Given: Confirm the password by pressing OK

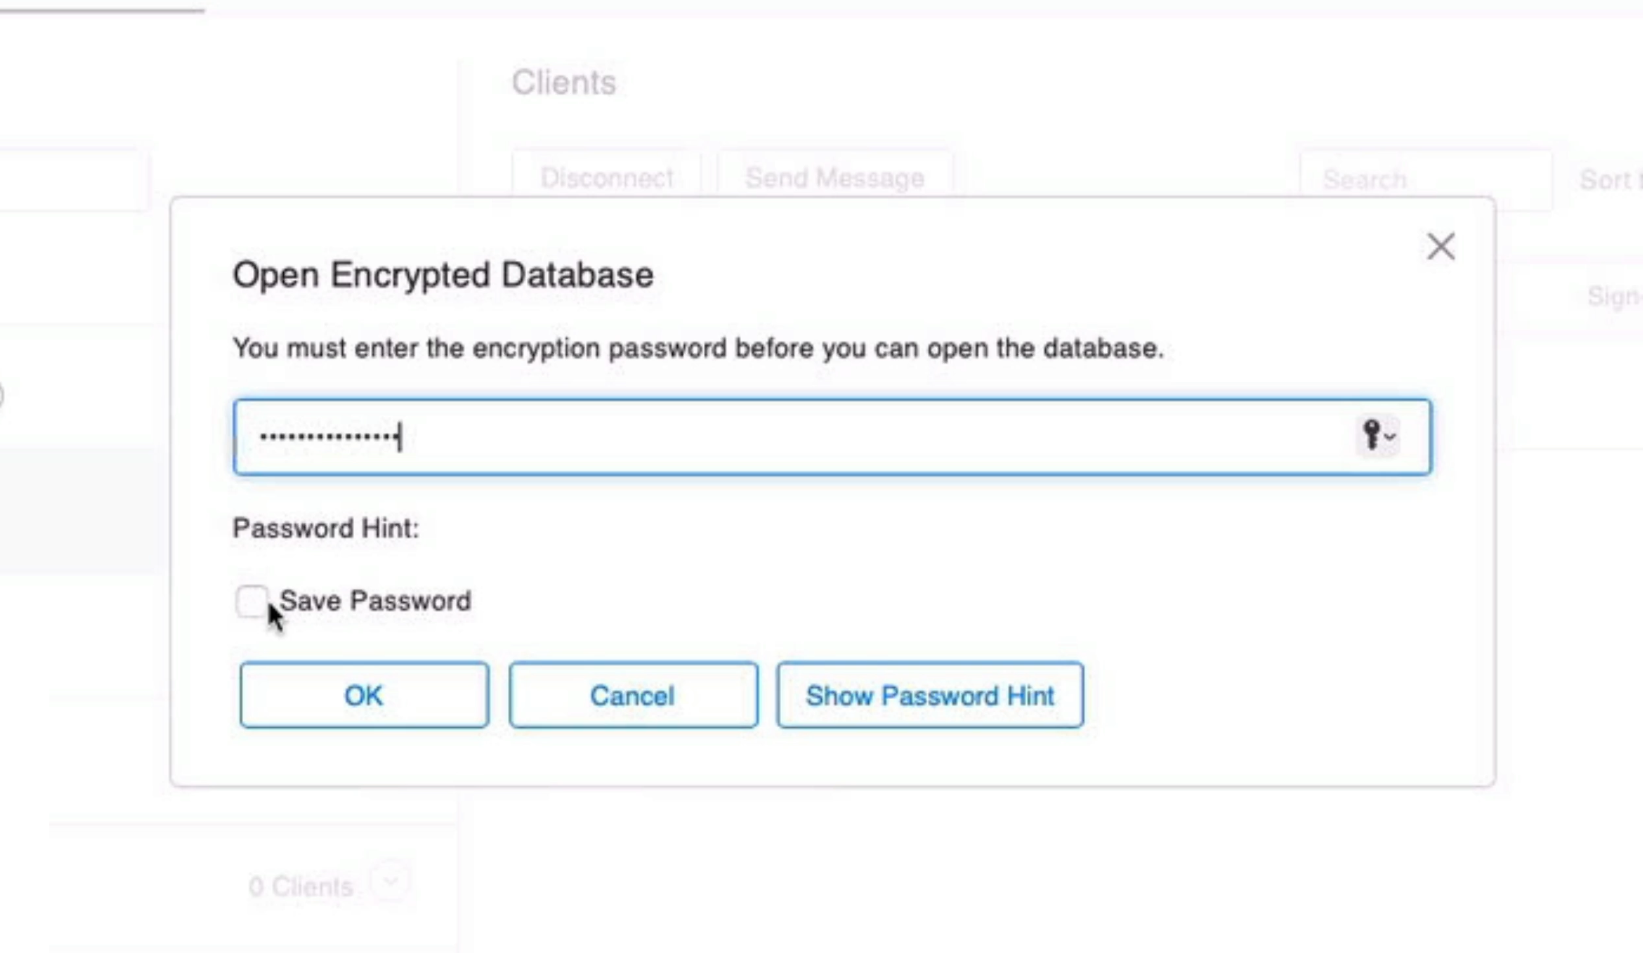Looking at the screenshot, I should point(363,696).
